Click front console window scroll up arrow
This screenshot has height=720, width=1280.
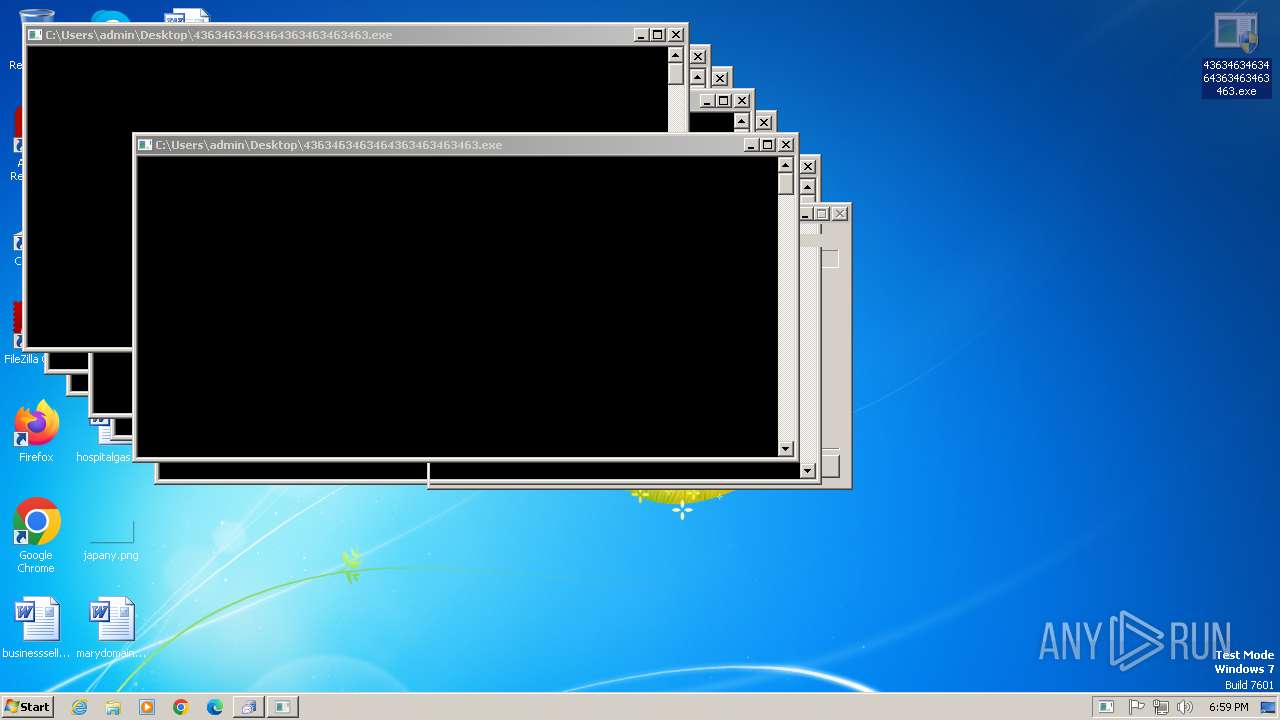click(x=785, y=165)
